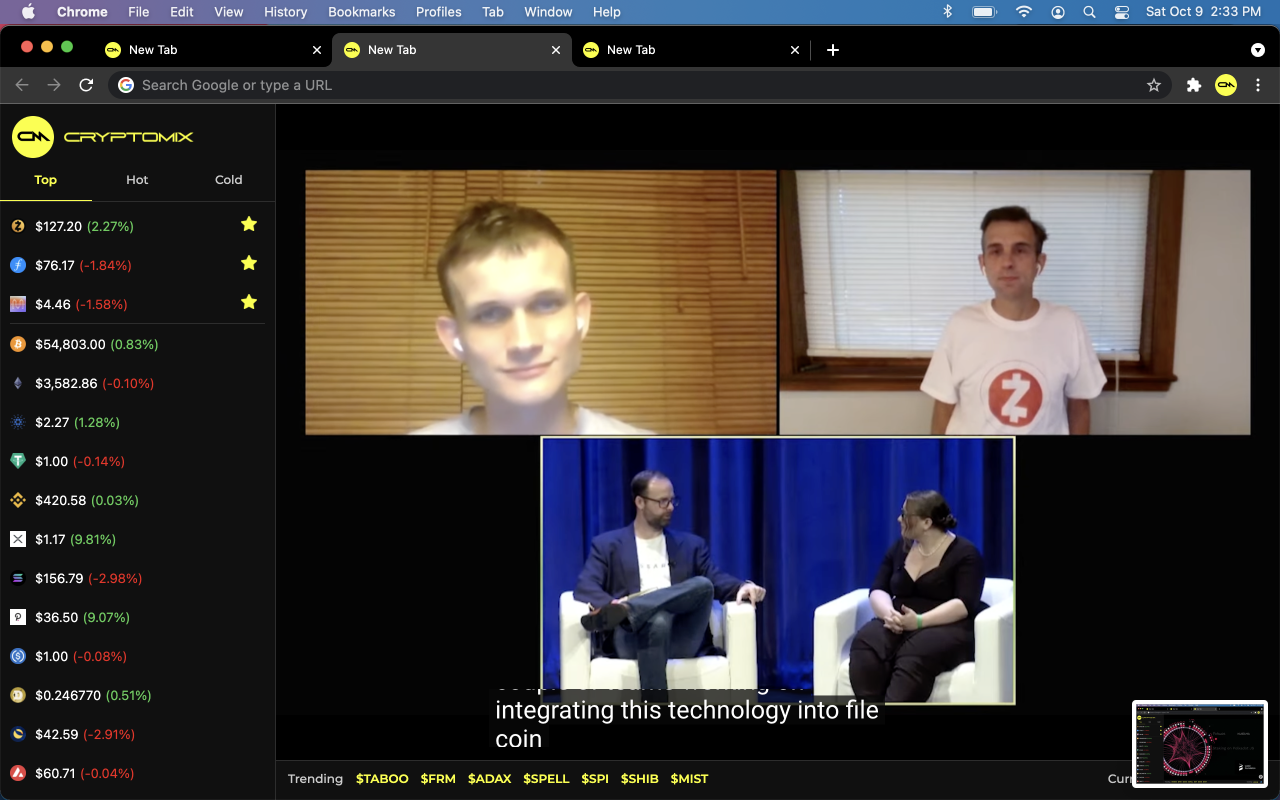Select the Solana icon at $156.79

click(18, 578)
